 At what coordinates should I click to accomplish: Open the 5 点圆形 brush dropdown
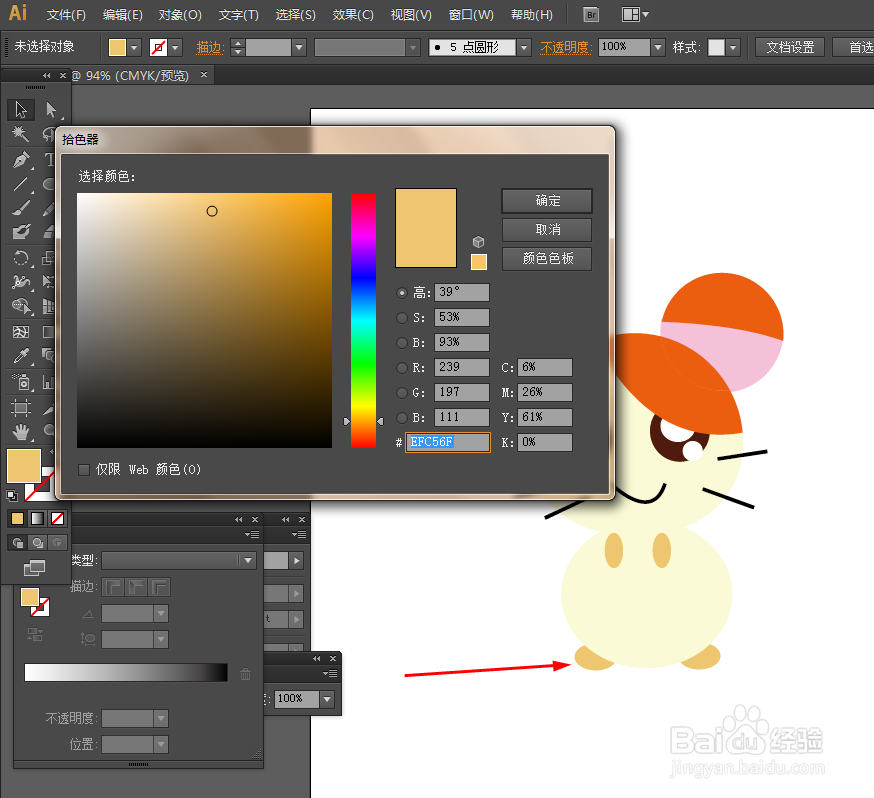coord(523,48)
